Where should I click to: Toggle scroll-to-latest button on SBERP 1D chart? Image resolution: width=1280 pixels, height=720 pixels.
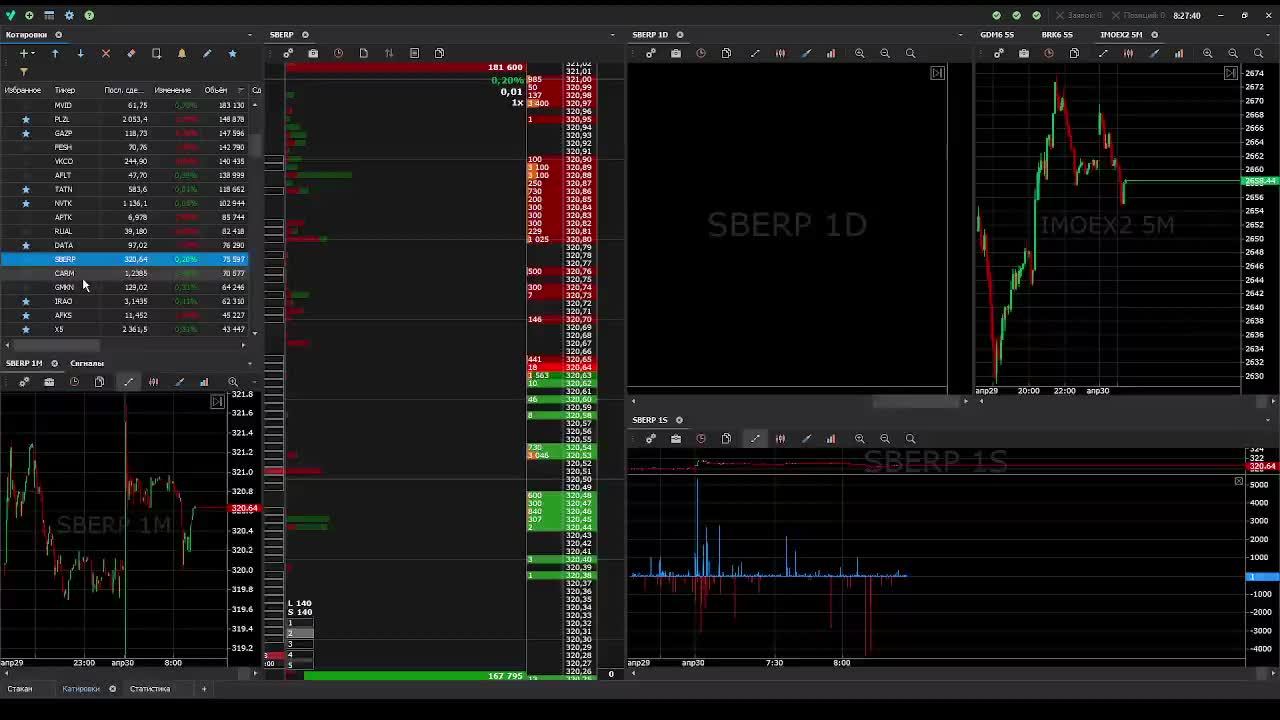pyautogui.click(x=937, y=73)
